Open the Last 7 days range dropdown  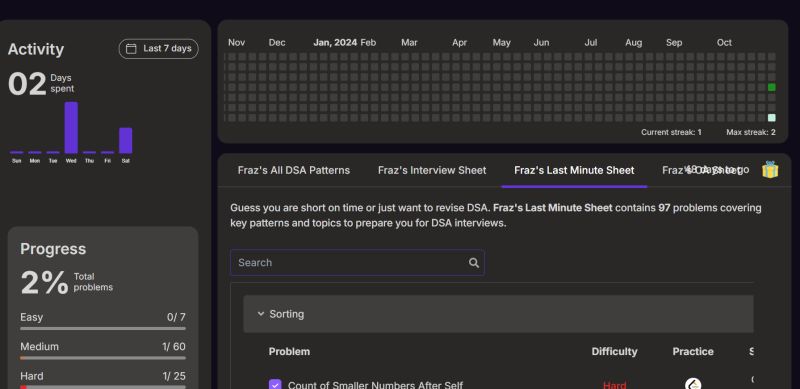[x=159, y=48]
